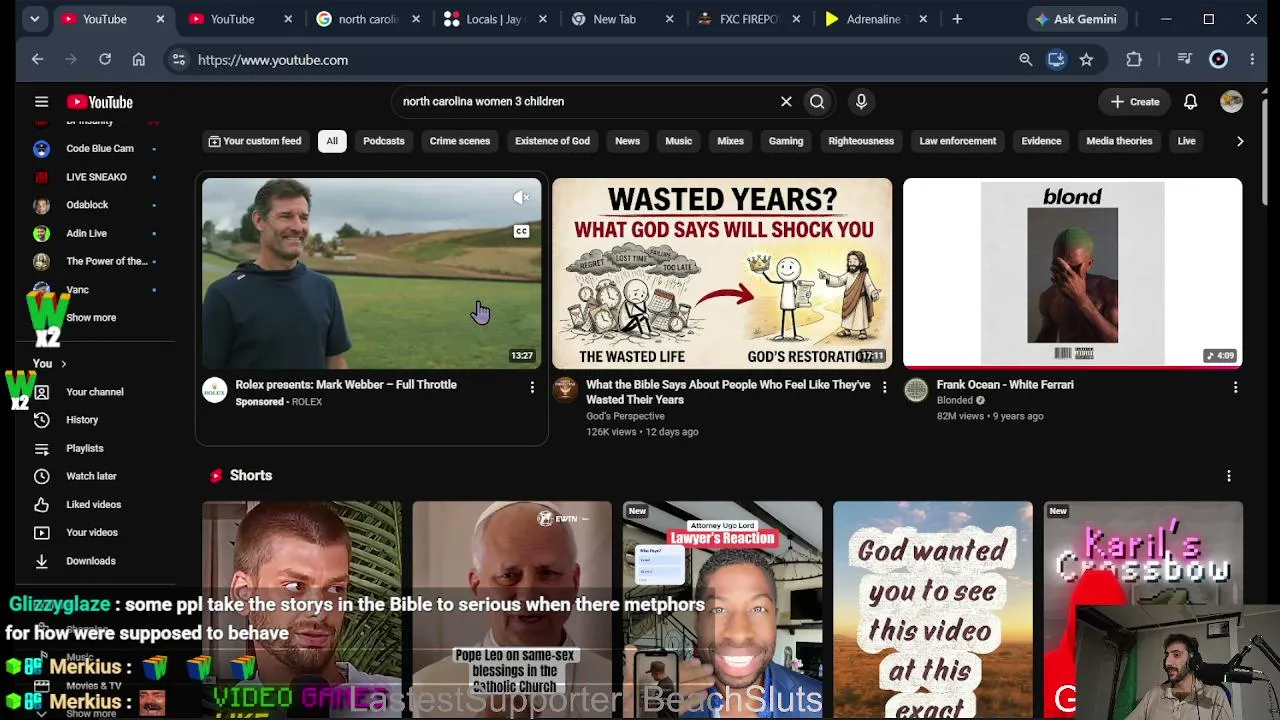Select the Gaming filter chip
Screen dimensions: 1280x720
(786, 141)
